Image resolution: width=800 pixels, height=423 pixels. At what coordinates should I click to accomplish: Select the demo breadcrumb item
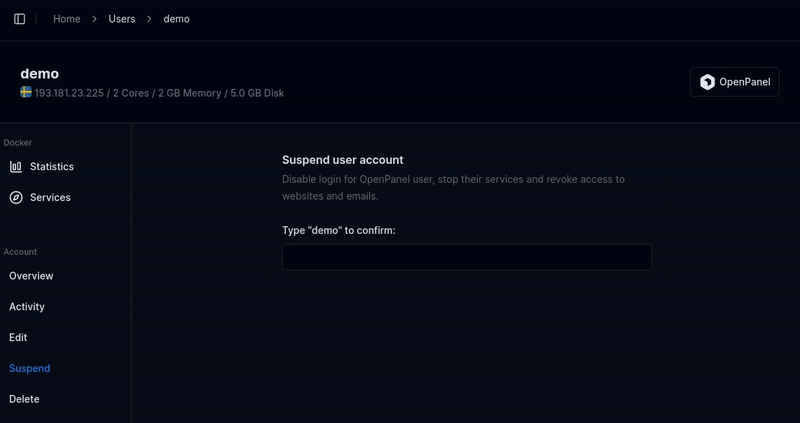[177, 19]
